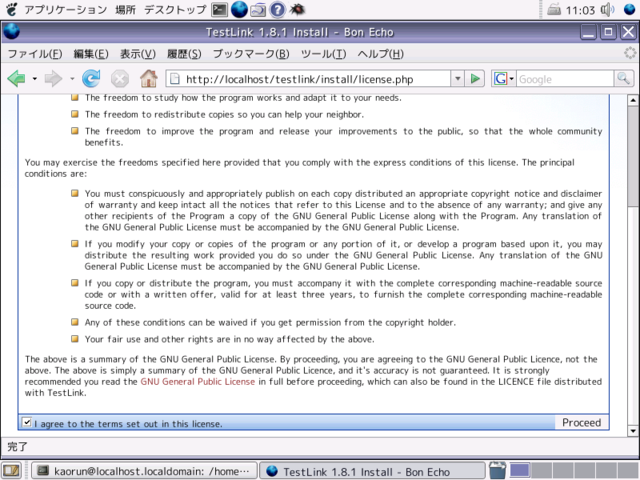Go back with the green arrow button
The image size is (640, 480).
[16, 78]
